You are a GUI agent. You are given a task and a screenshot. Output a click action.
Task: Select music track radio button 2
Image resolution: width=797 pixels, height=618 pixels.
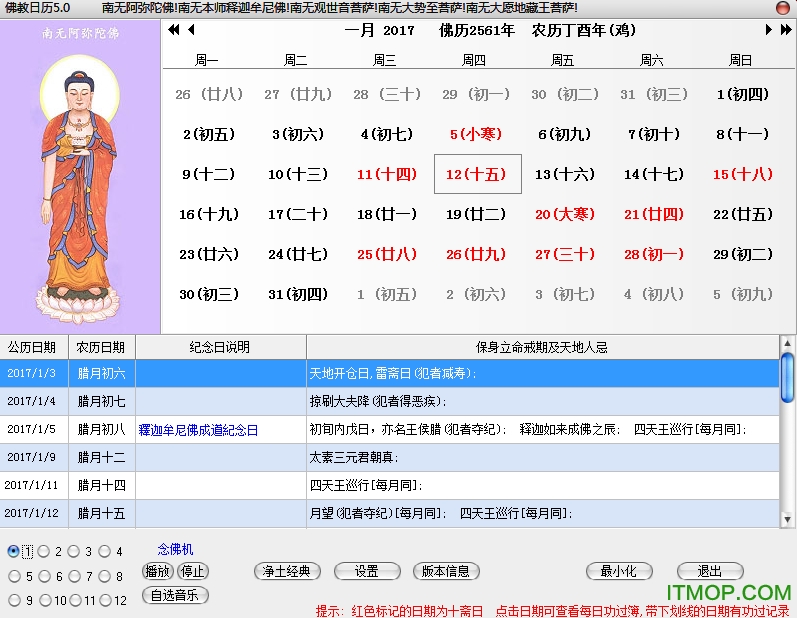coord(44,551)
